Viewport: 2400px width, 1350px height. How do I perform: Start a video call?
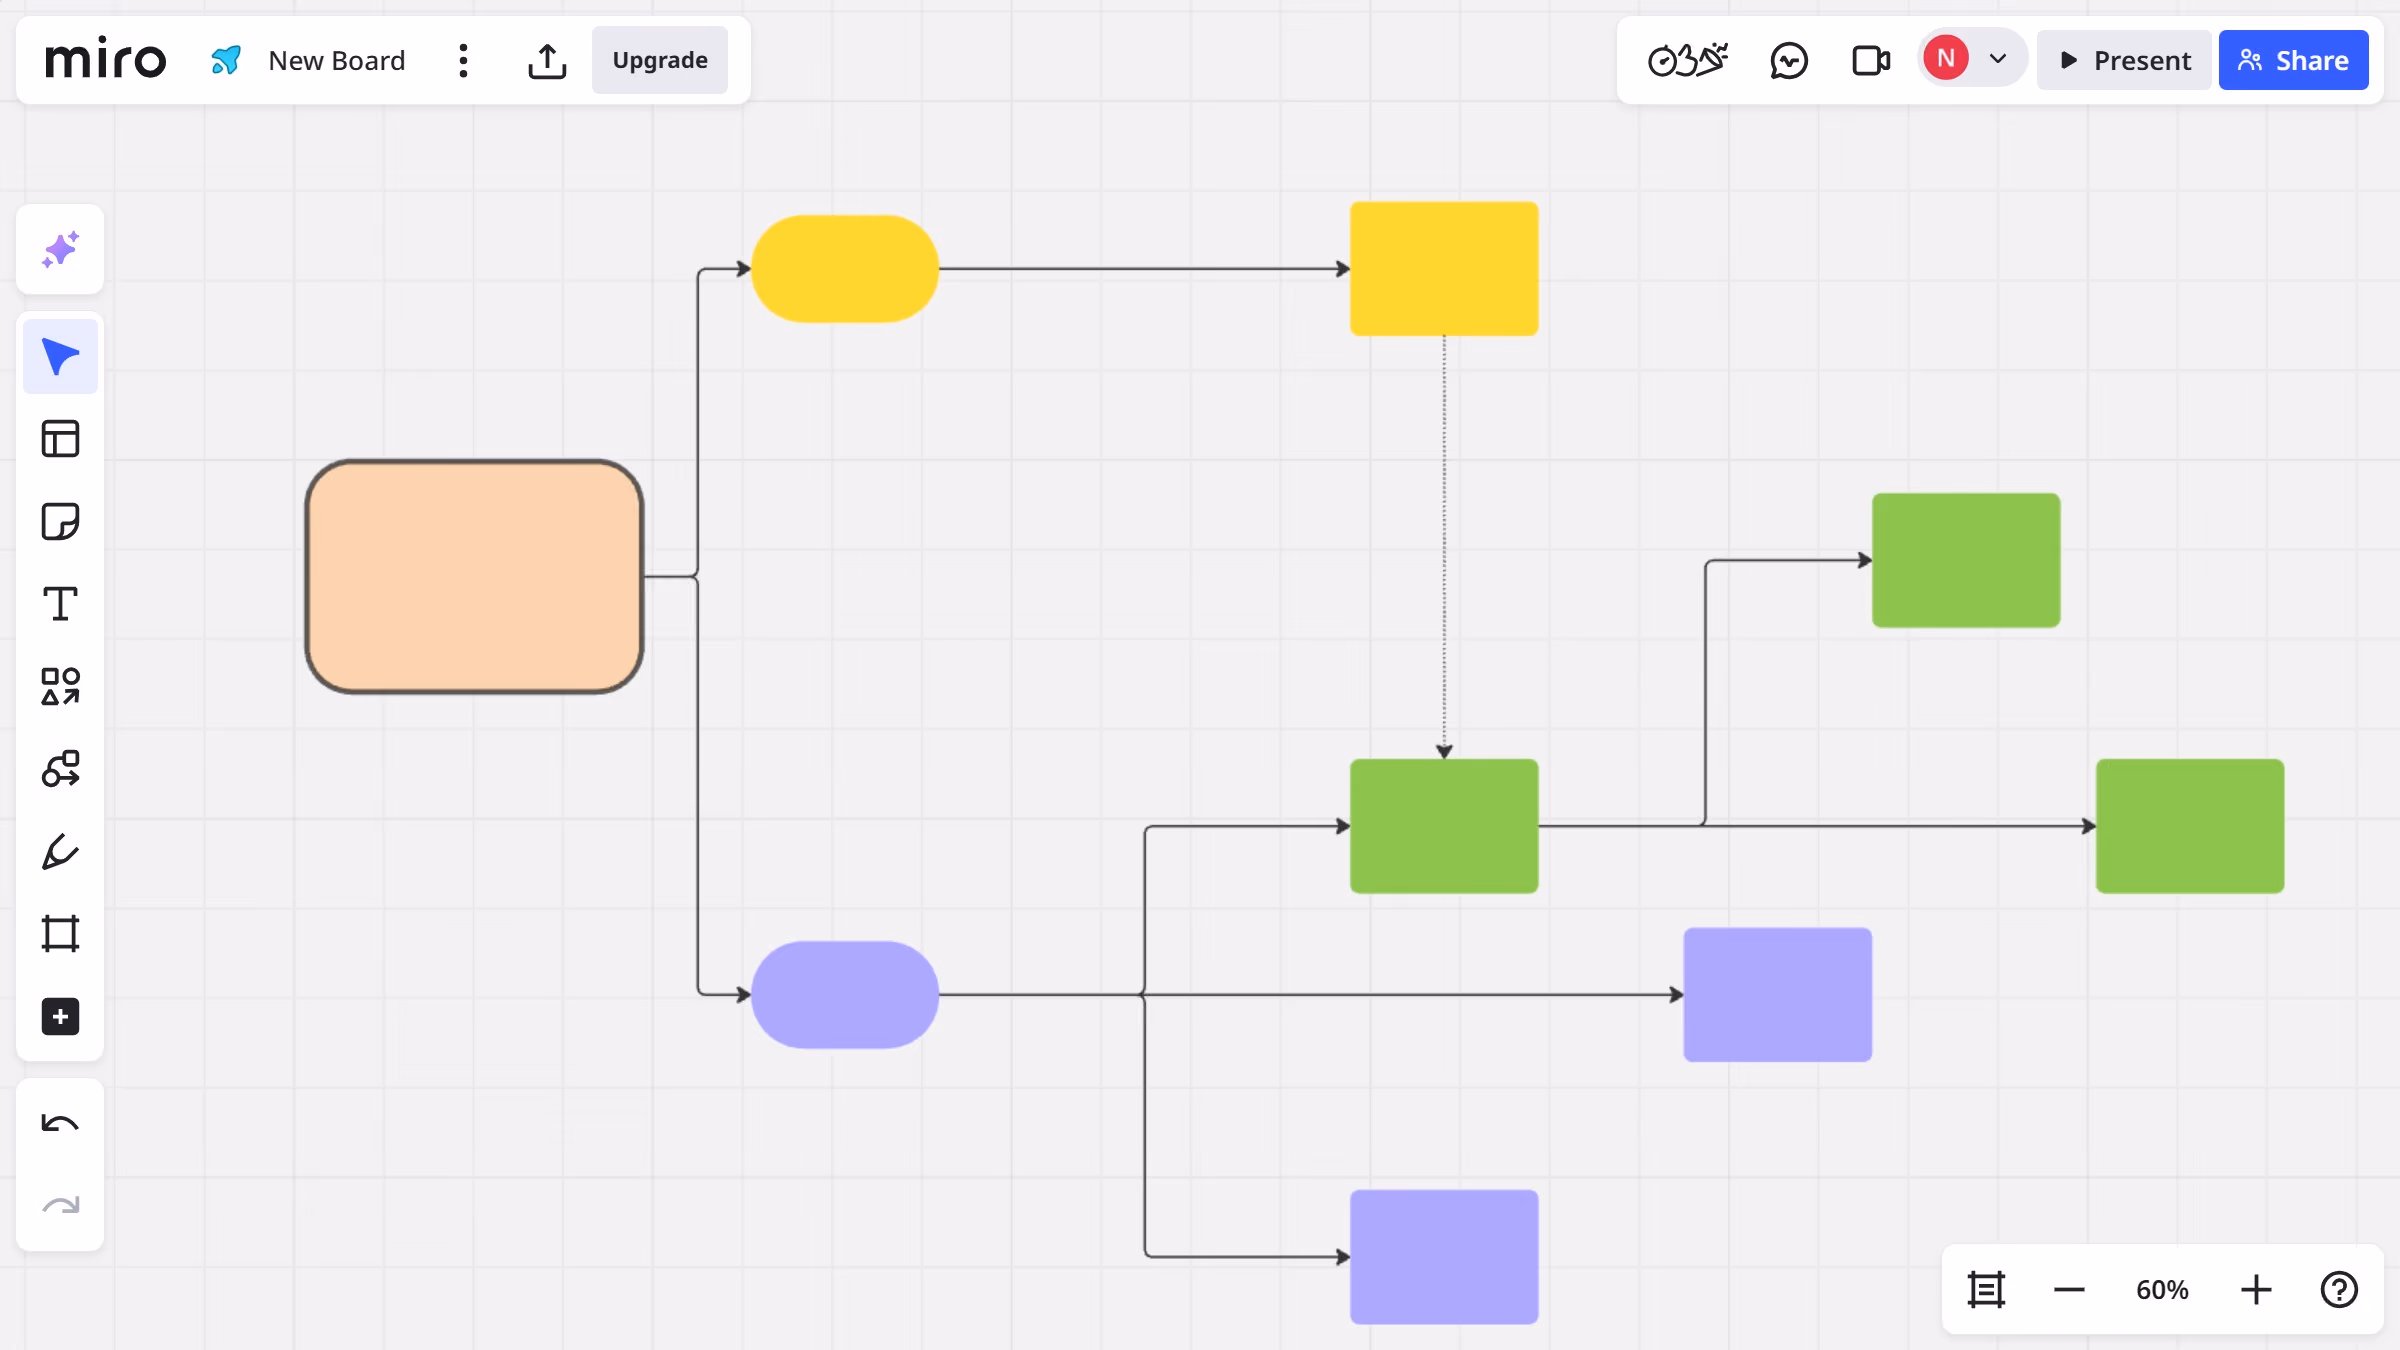[1871, 61]
